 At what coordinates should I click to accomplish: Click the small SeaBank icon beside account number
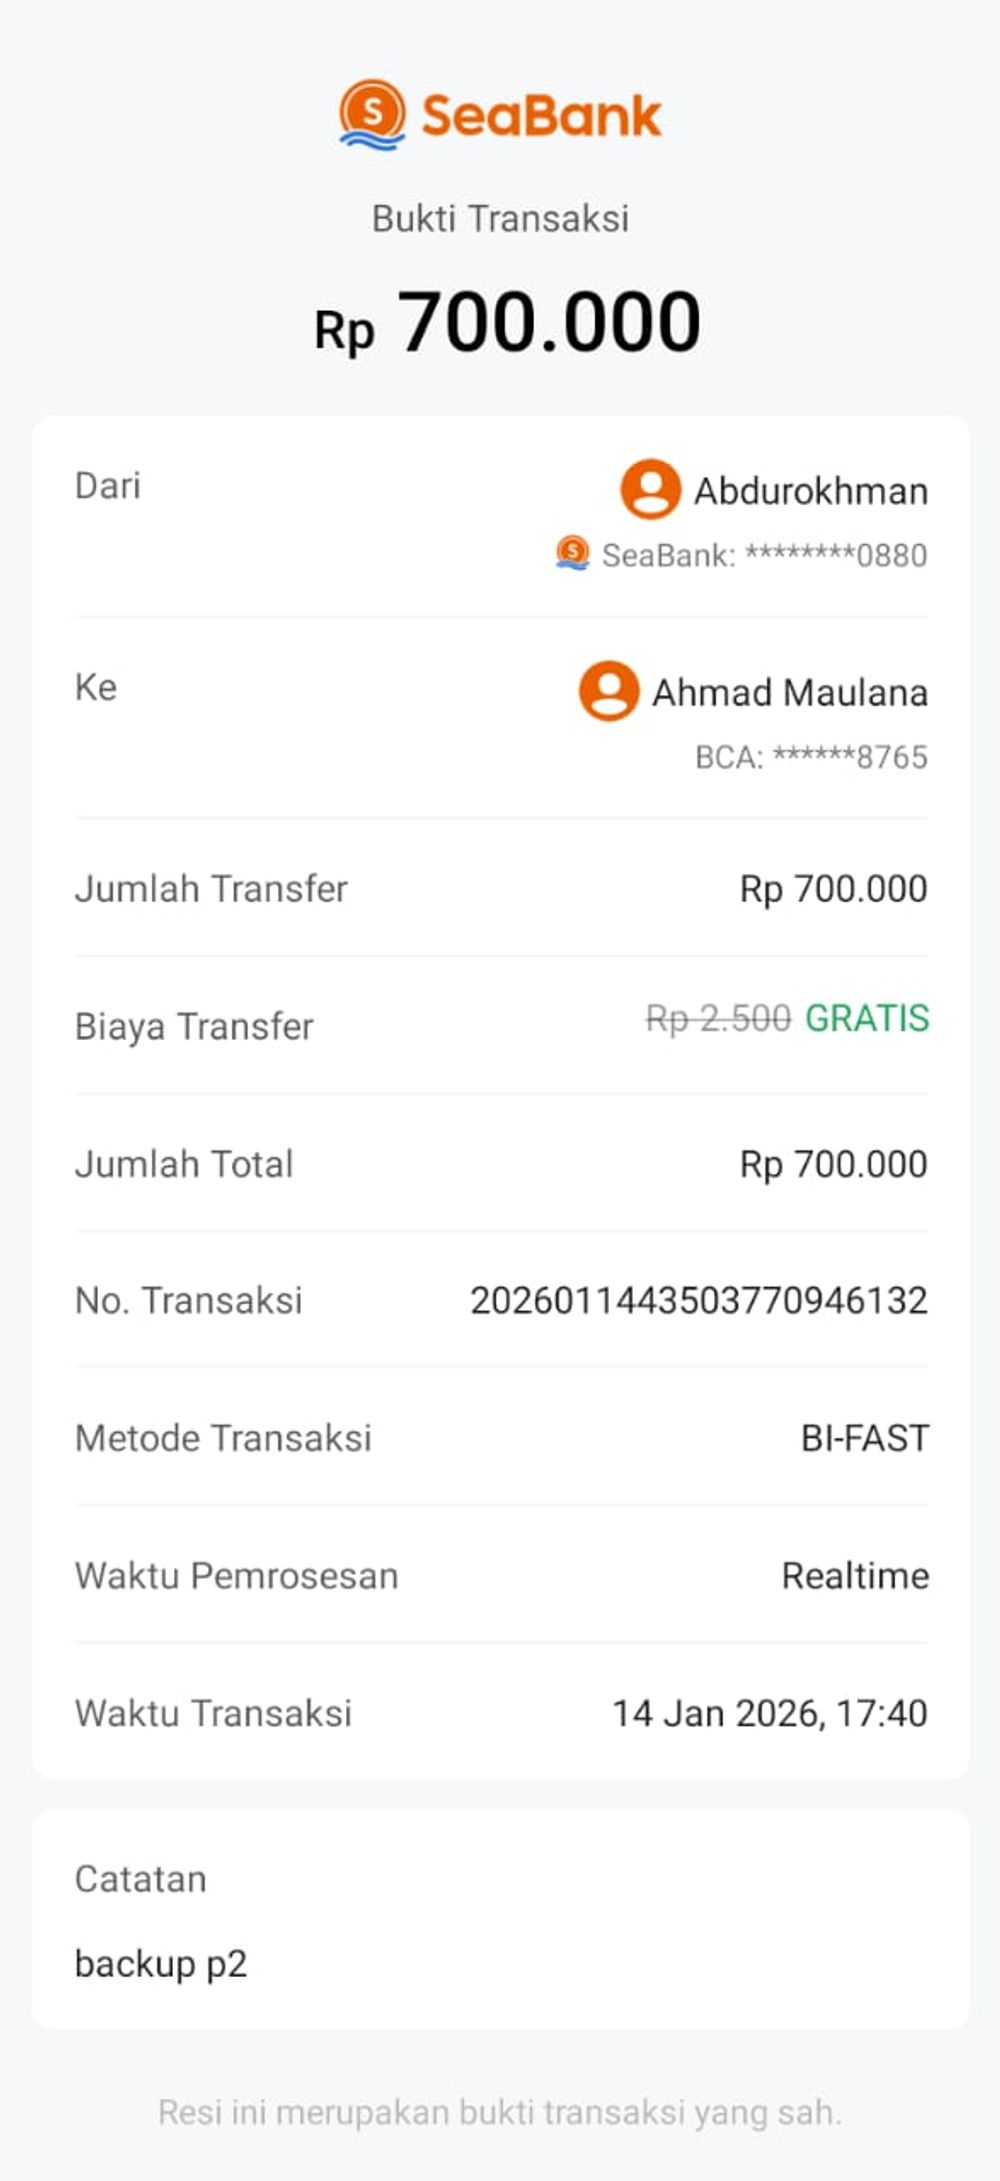573,553
